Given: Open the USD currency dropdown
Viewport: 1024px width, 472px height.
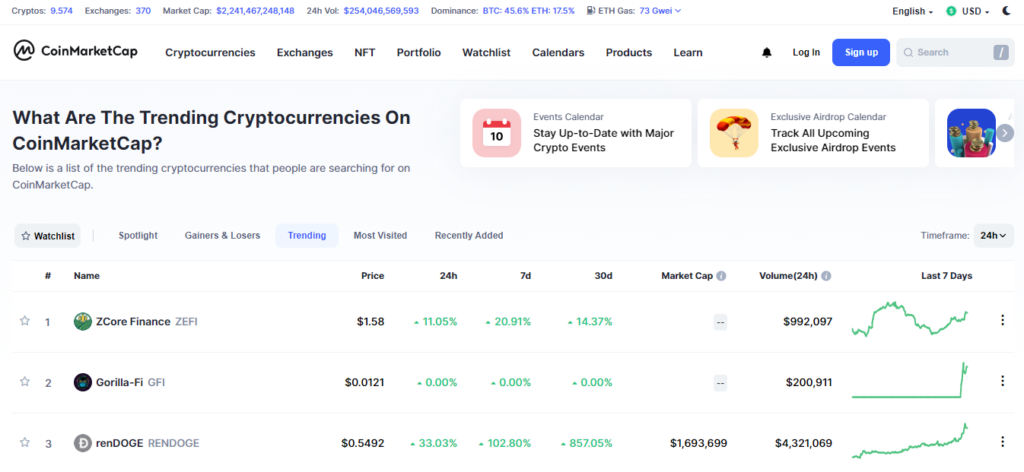Looking at the screenshot, I should [968, 11].
